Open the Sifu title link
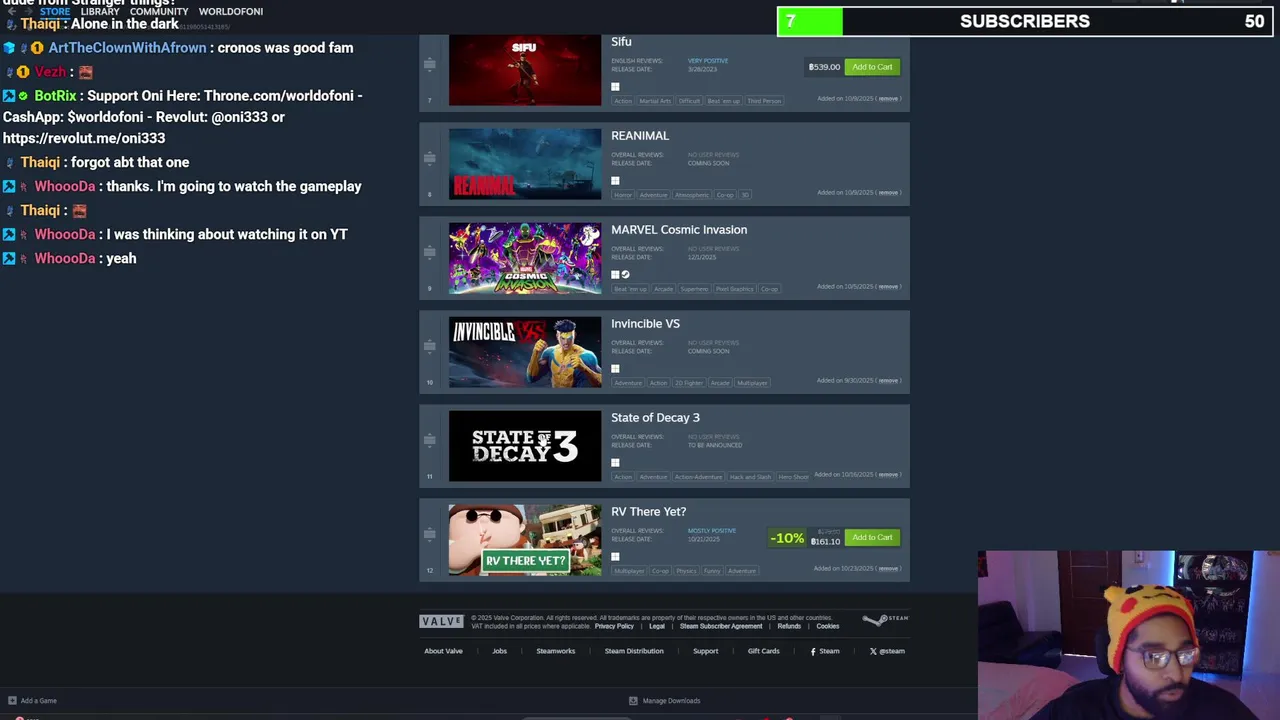This screenshot has width=1280, height=720. pos(621,42)
